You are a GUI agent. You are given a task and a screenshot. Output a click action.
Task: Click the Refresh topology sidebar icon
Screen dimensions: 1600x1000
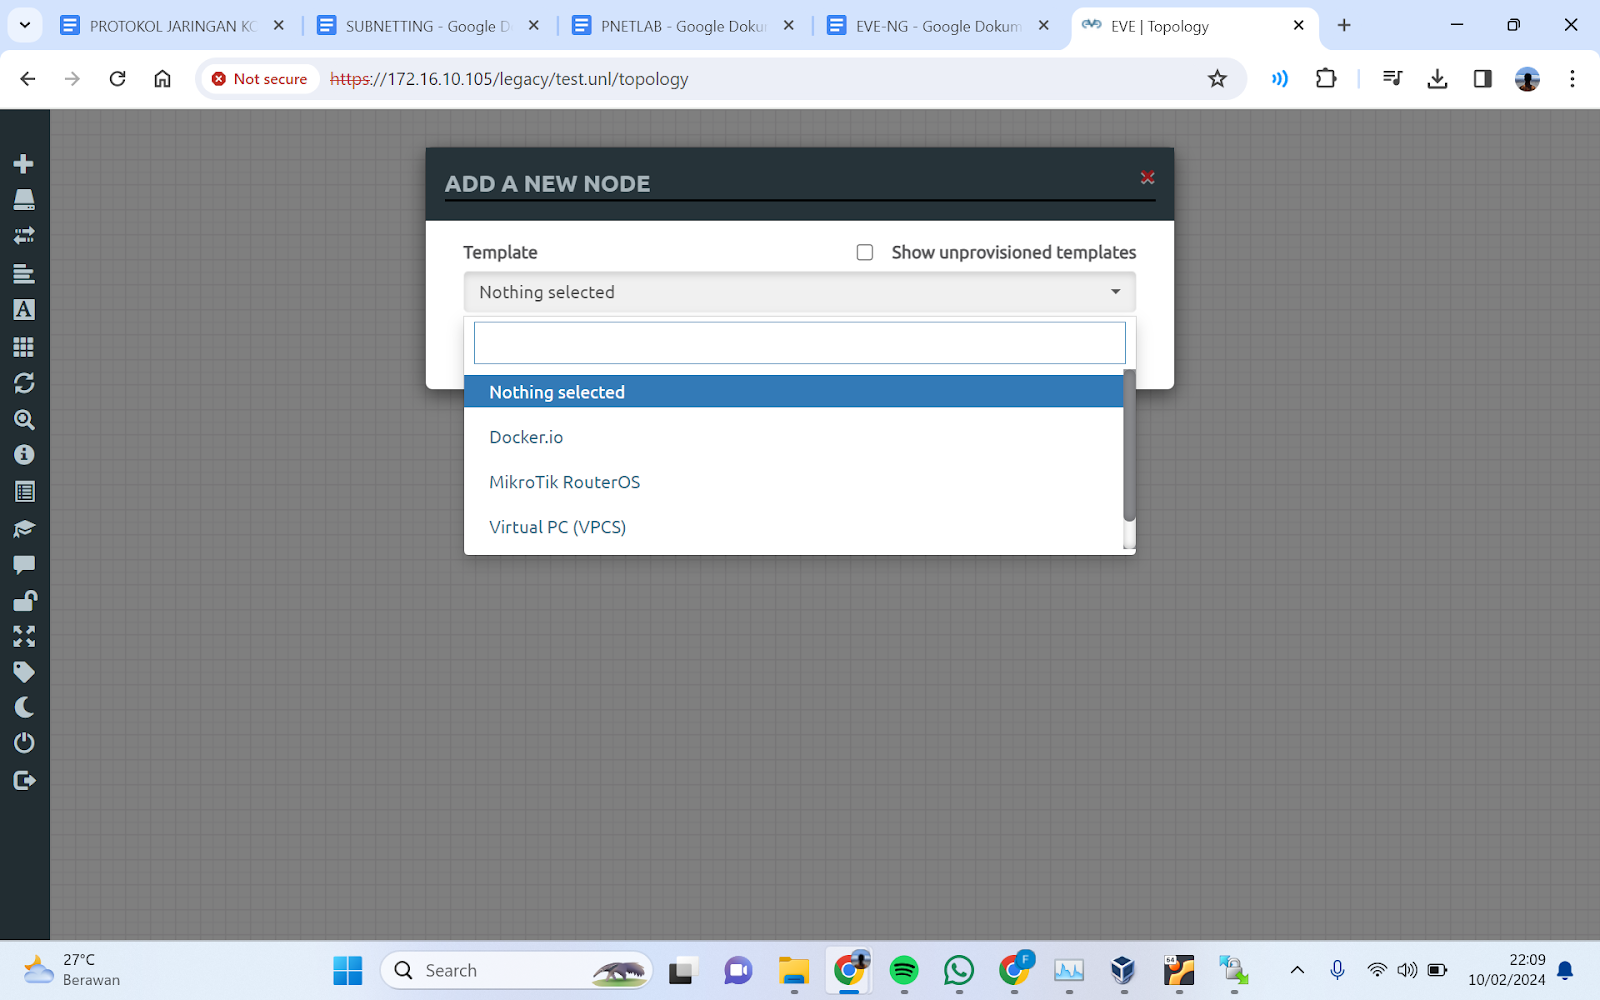(x=24, y=383)
